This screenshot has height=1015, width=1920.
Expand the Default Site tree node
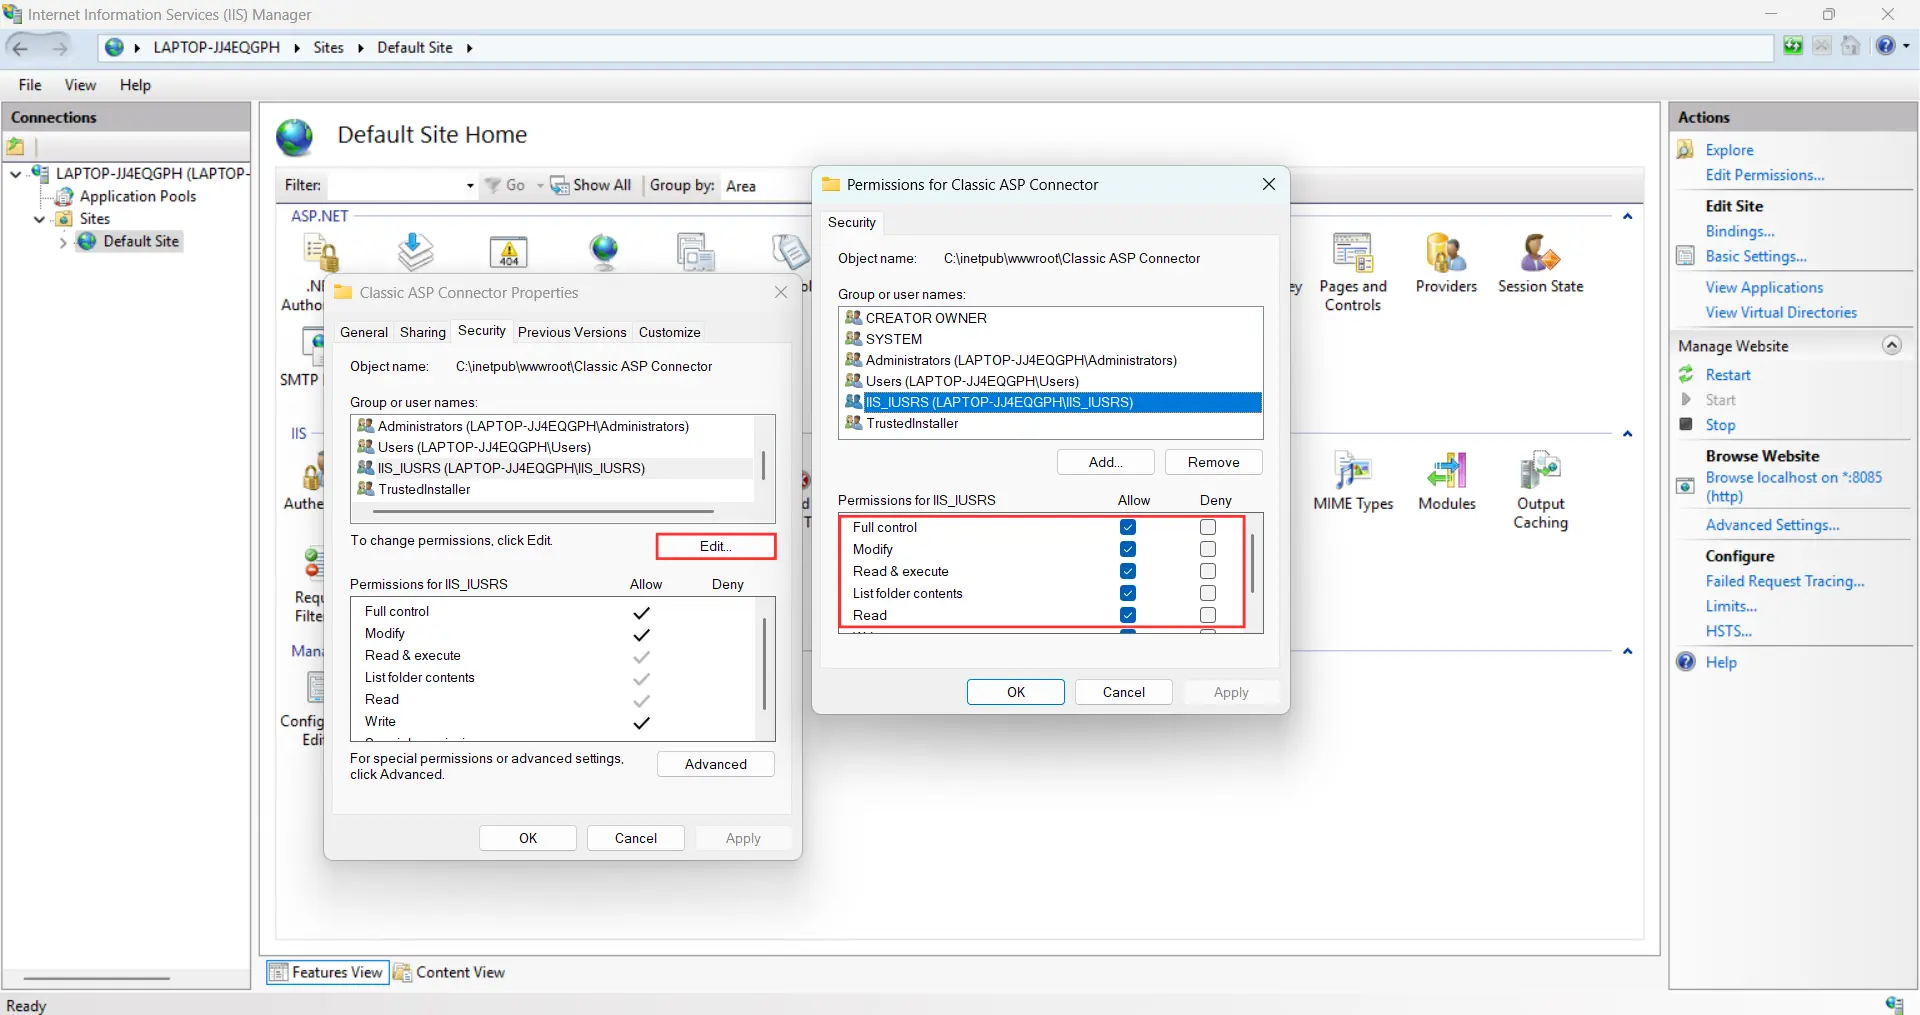click(x=63, y=242)
